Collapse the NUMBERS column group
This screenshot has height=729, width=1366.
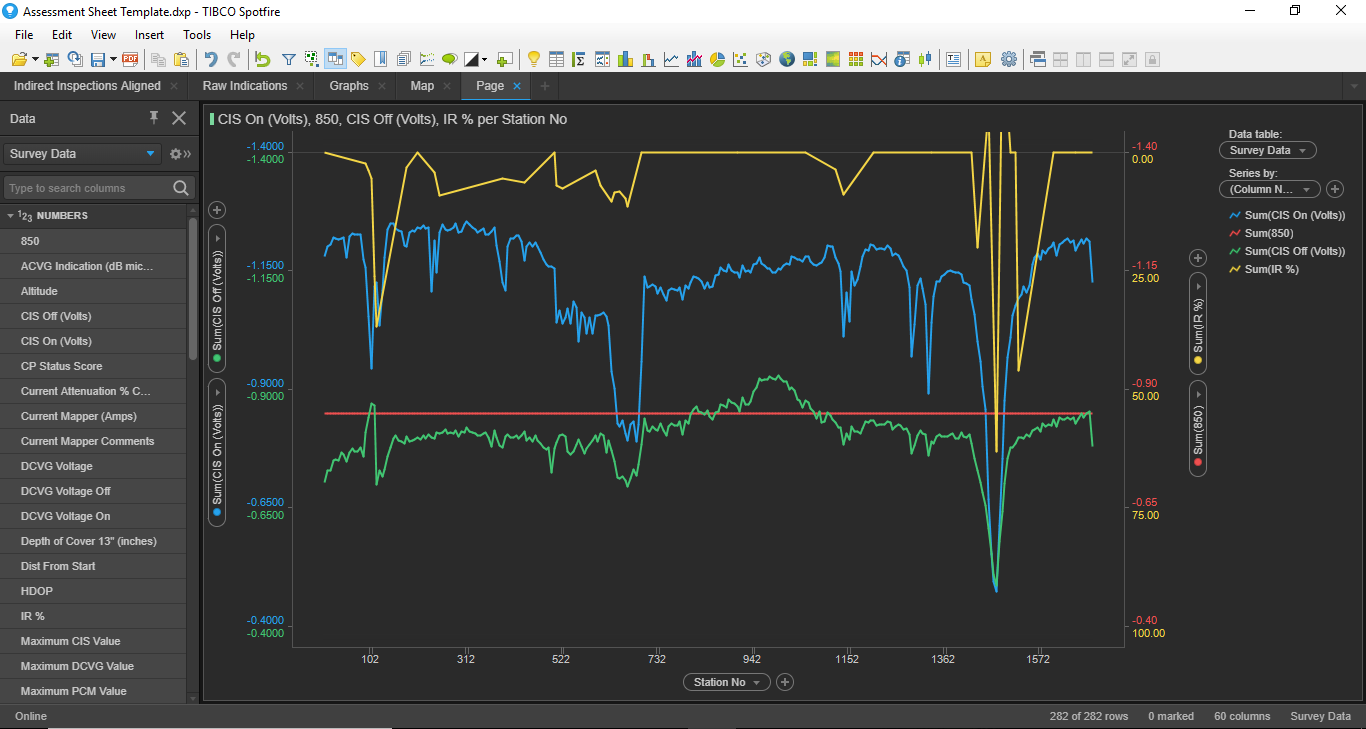coord(11,216)
